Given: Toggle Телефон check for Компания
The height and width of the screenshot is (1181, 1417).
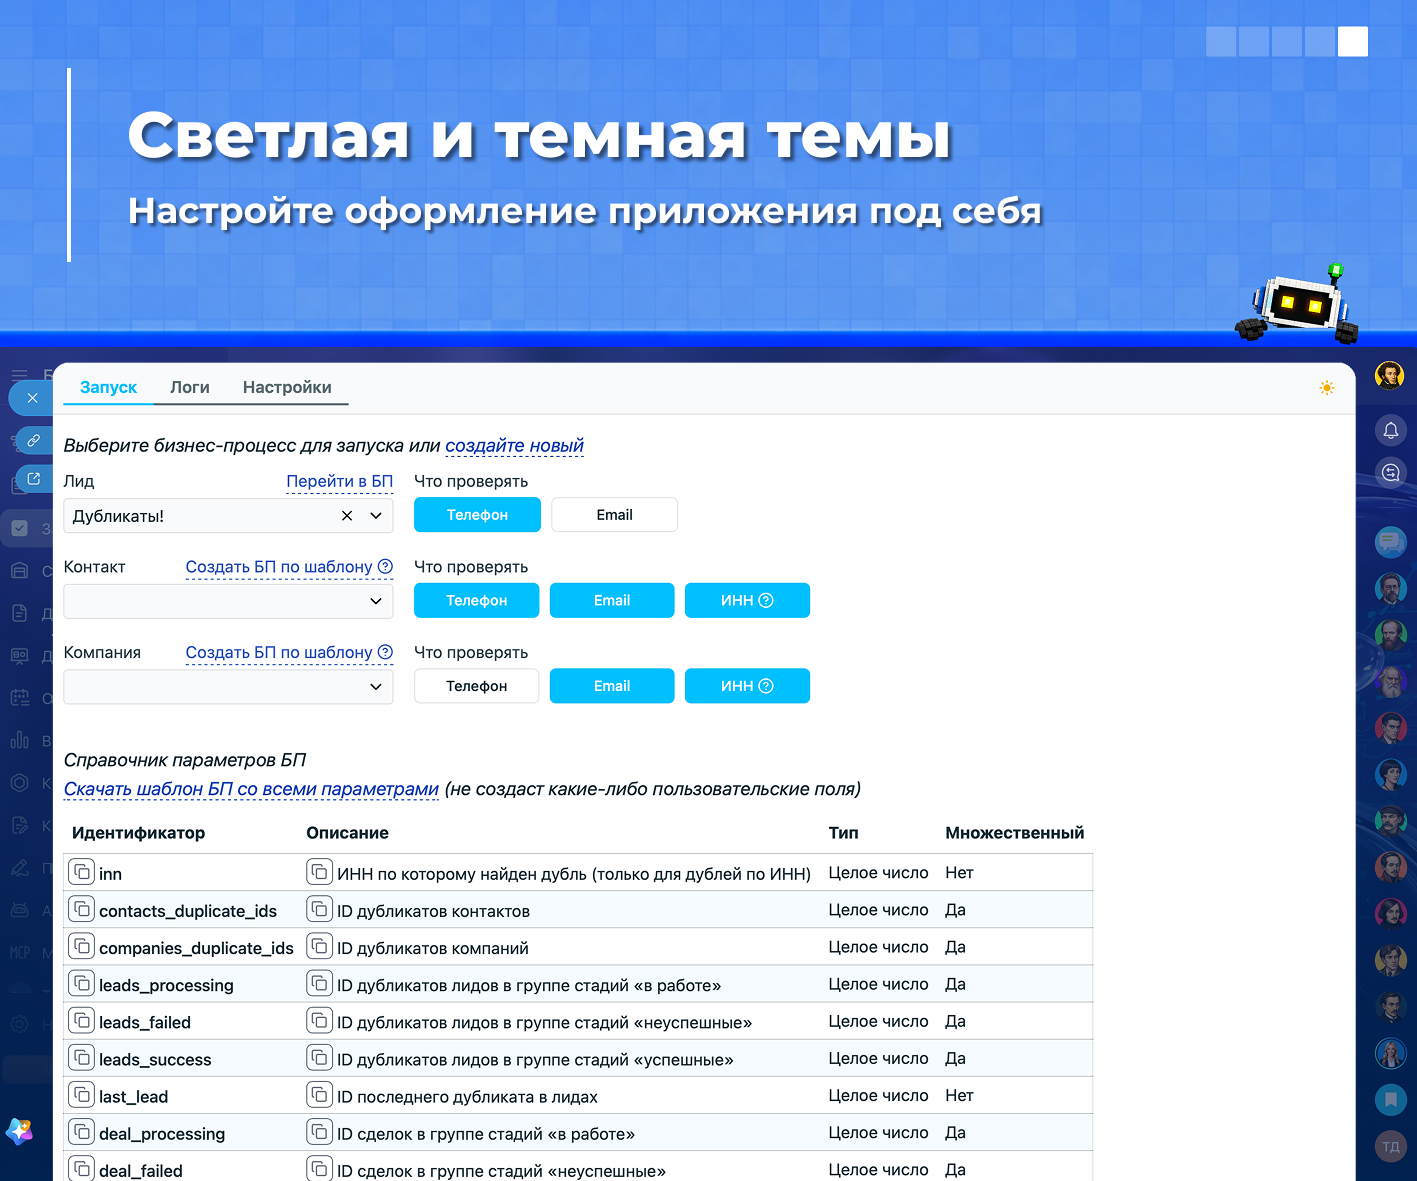Looking at the screenshot, I should pyautogui.click(x=476, y=686).
